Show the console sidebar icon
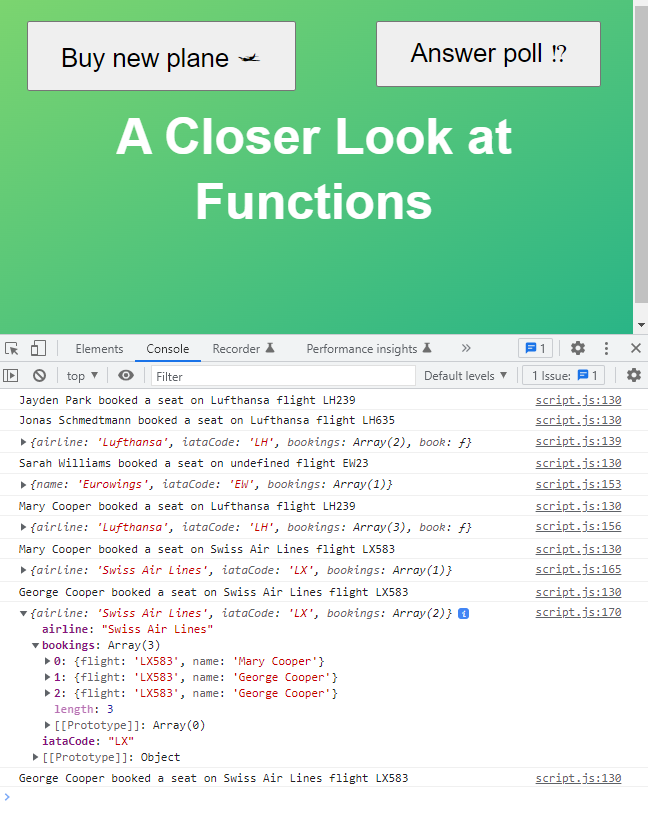The width and height of the screenshot is (648, 820). tap(10, 375)
